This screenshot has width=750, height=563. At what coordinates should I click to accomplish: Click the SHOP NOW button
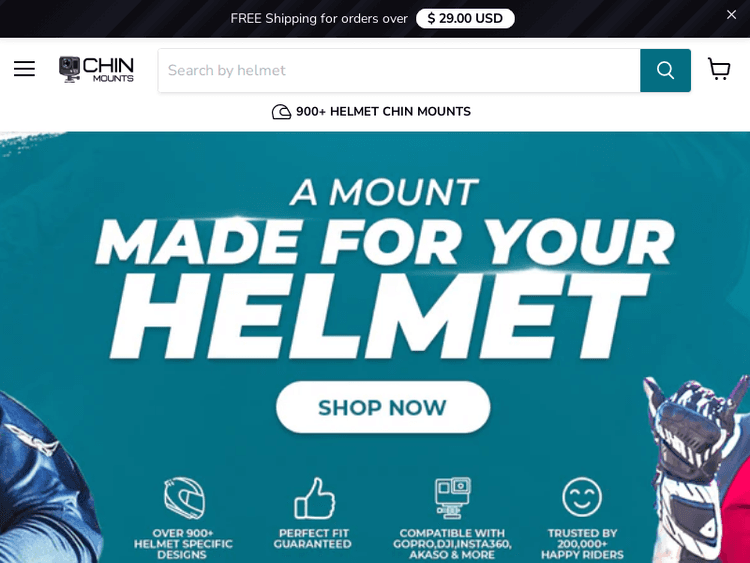383,408
